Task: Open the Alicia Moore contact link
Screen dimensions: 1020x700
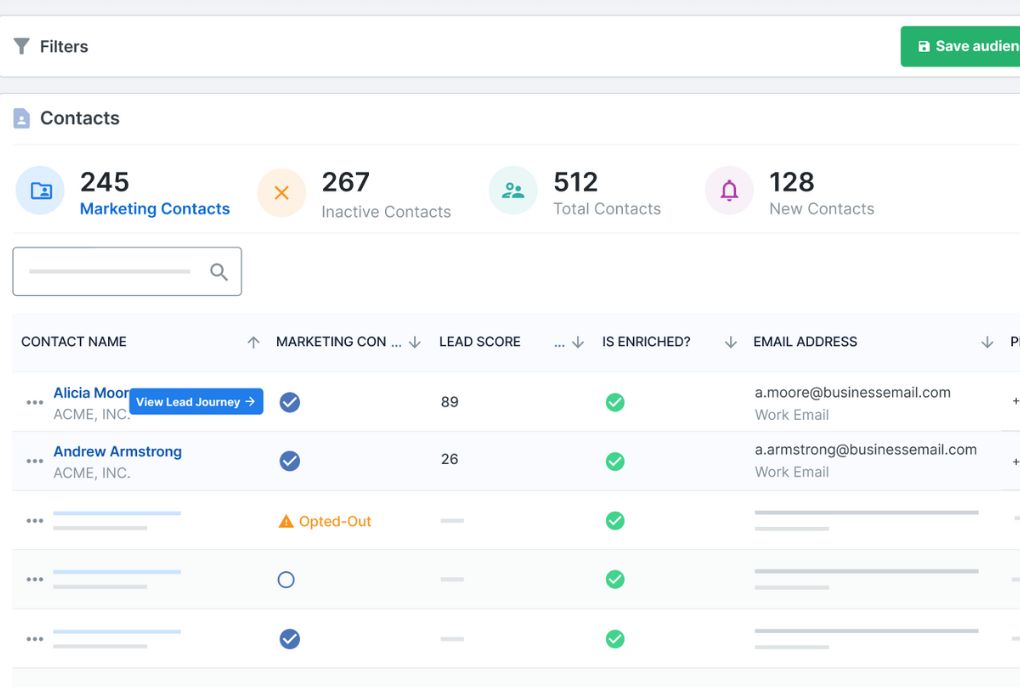Action: (91, 393)
